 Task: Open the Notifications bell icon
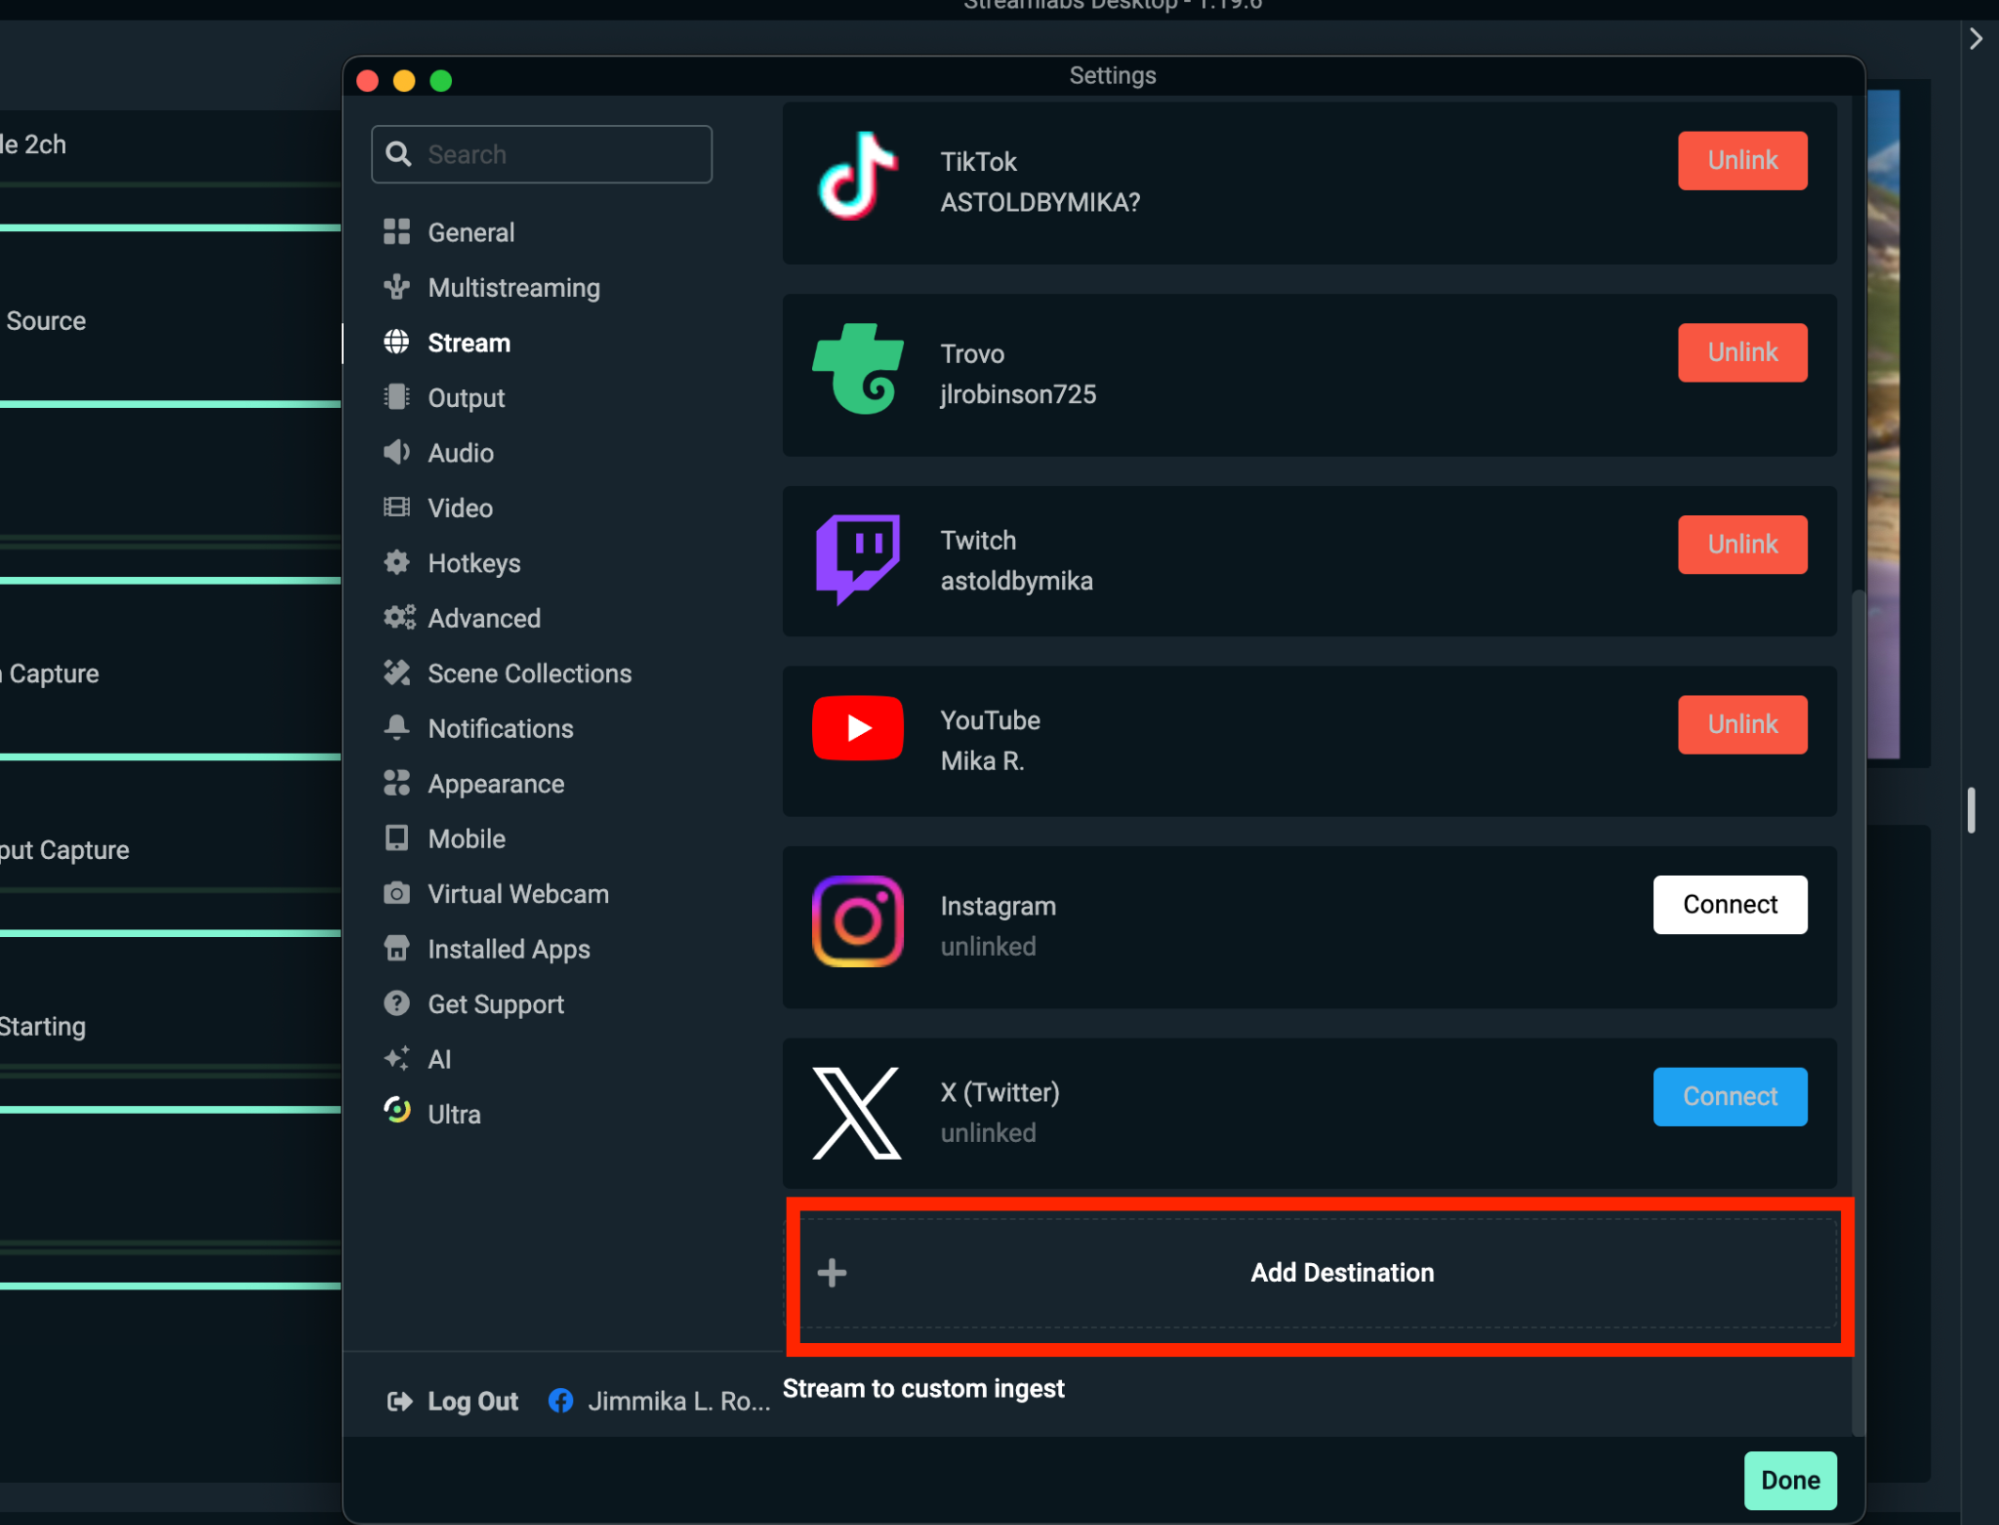click(x=397, y=728)
